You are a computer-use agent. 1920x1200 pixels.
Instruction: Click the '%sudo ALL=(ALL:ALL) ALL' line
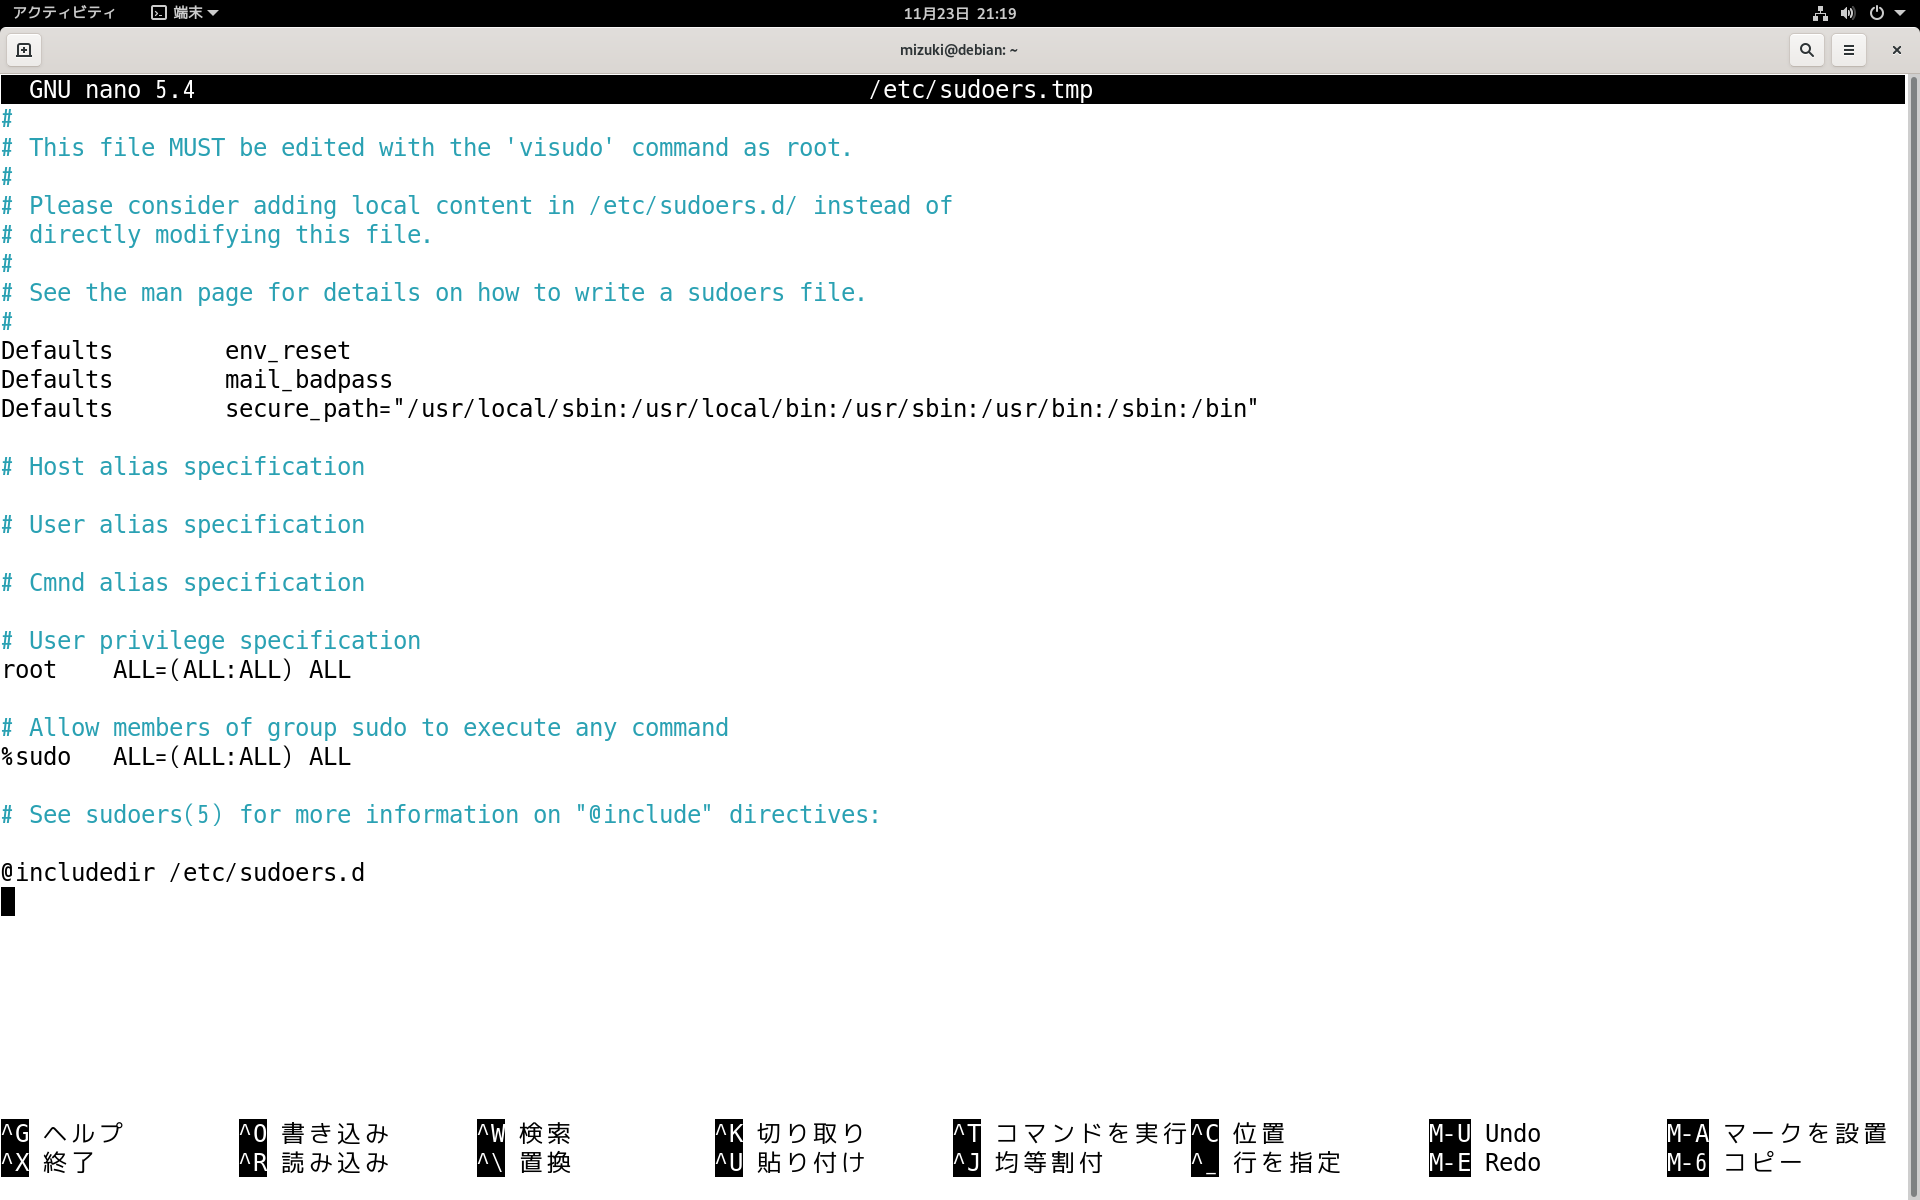click(176, 757)
